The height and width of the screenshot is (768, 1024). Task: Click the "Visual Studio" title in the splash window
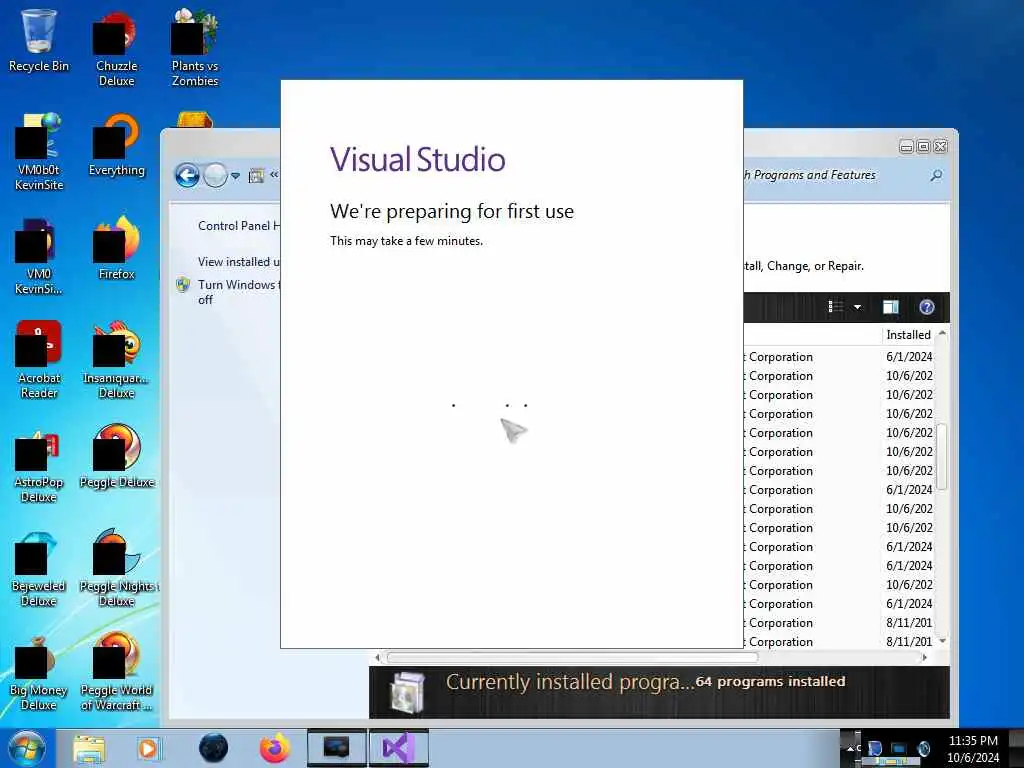[x=418, y=159]
